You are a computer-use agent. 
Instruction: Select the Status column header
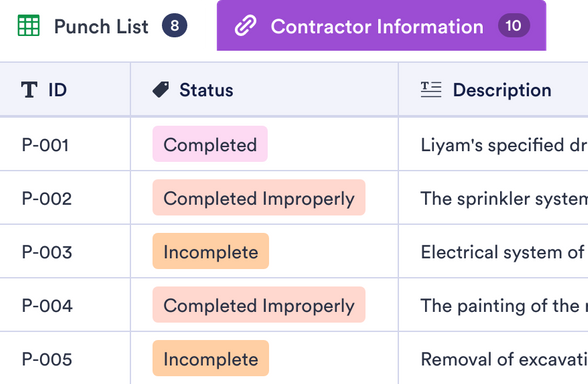tap(264, 90)
